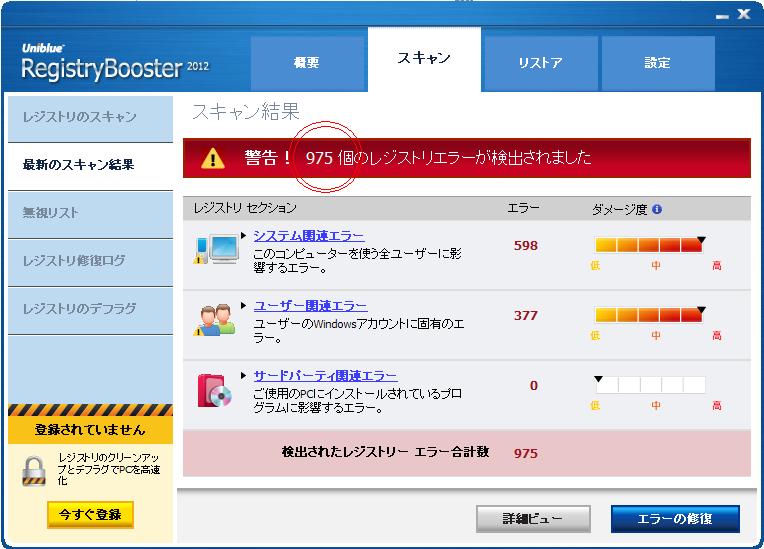Click the info icon beside ダメージ度
The width and height of the screenshot is (764, 549).
coord(657,209)
